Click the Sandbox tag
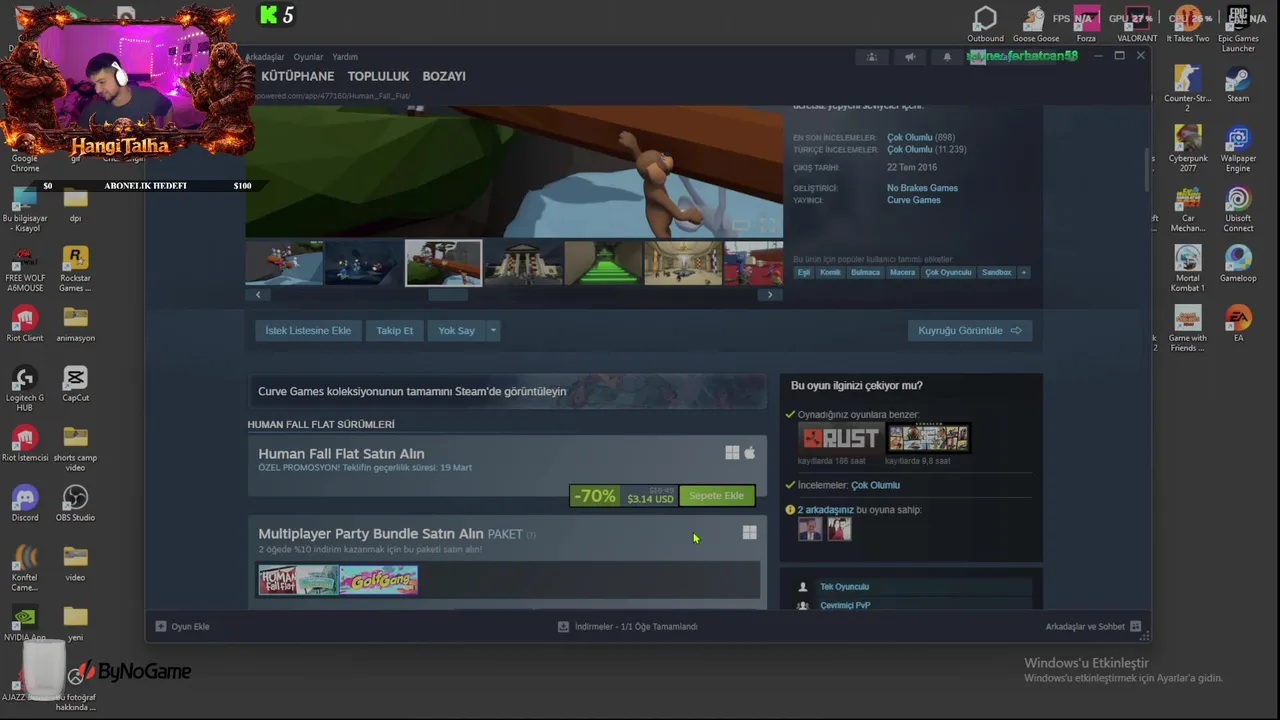The width and height of the screenshot is (1280, 720). pos(996,272)
